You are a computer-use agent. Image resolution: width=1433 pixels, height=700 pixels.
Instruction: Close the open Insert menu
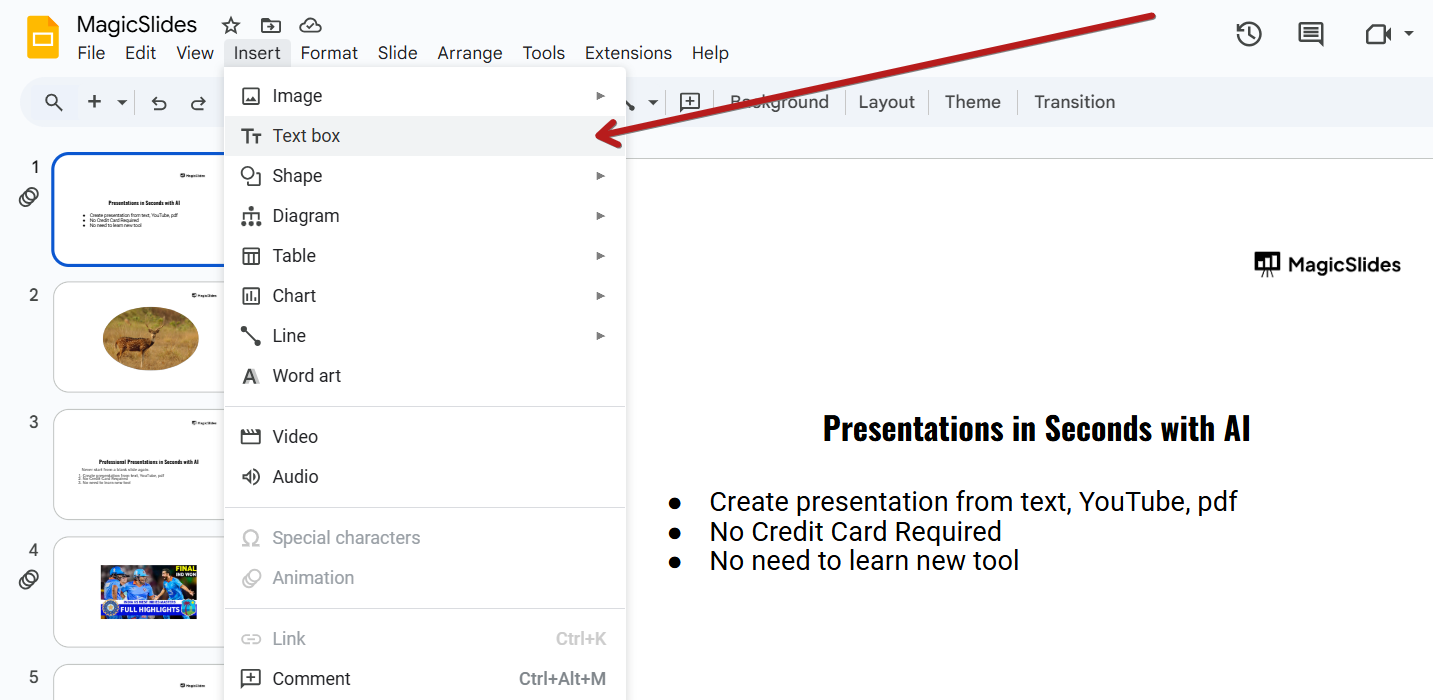click(x=258, y=53)
